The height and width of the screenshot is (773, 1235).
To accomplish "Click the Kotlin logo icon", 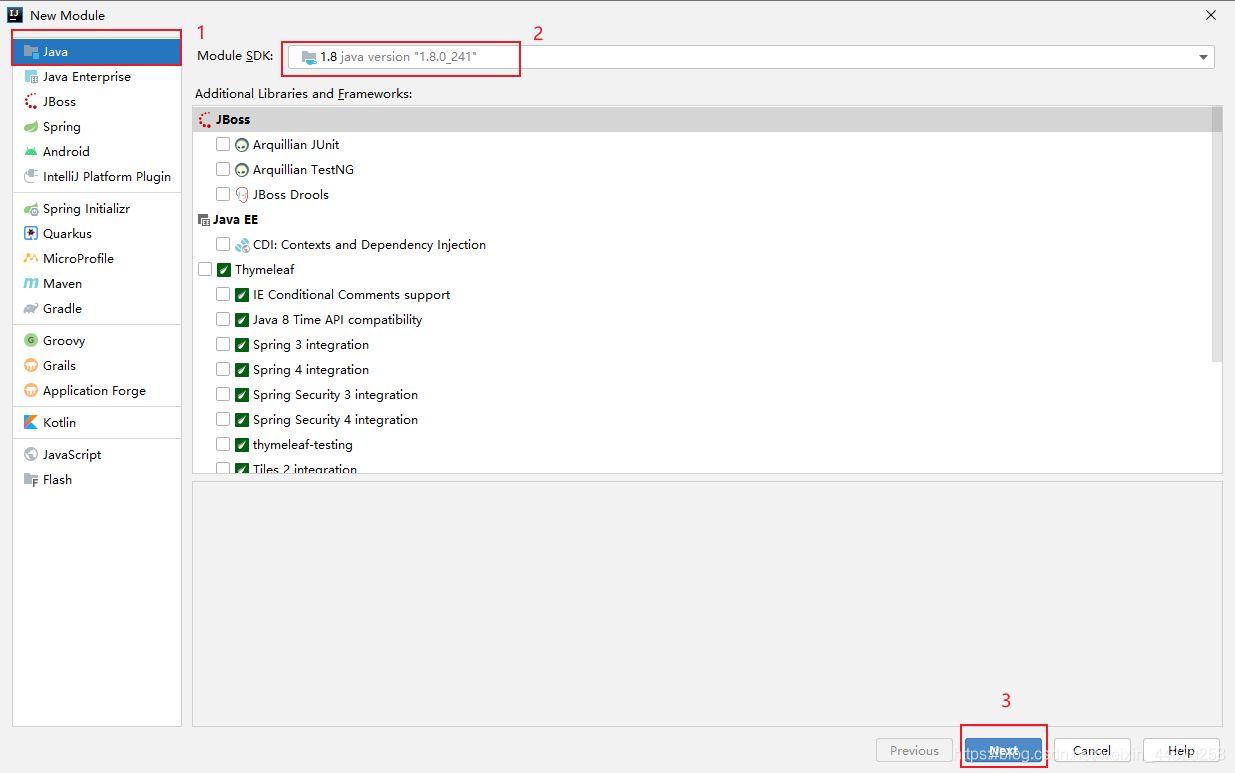I will [x=31, y=422].
